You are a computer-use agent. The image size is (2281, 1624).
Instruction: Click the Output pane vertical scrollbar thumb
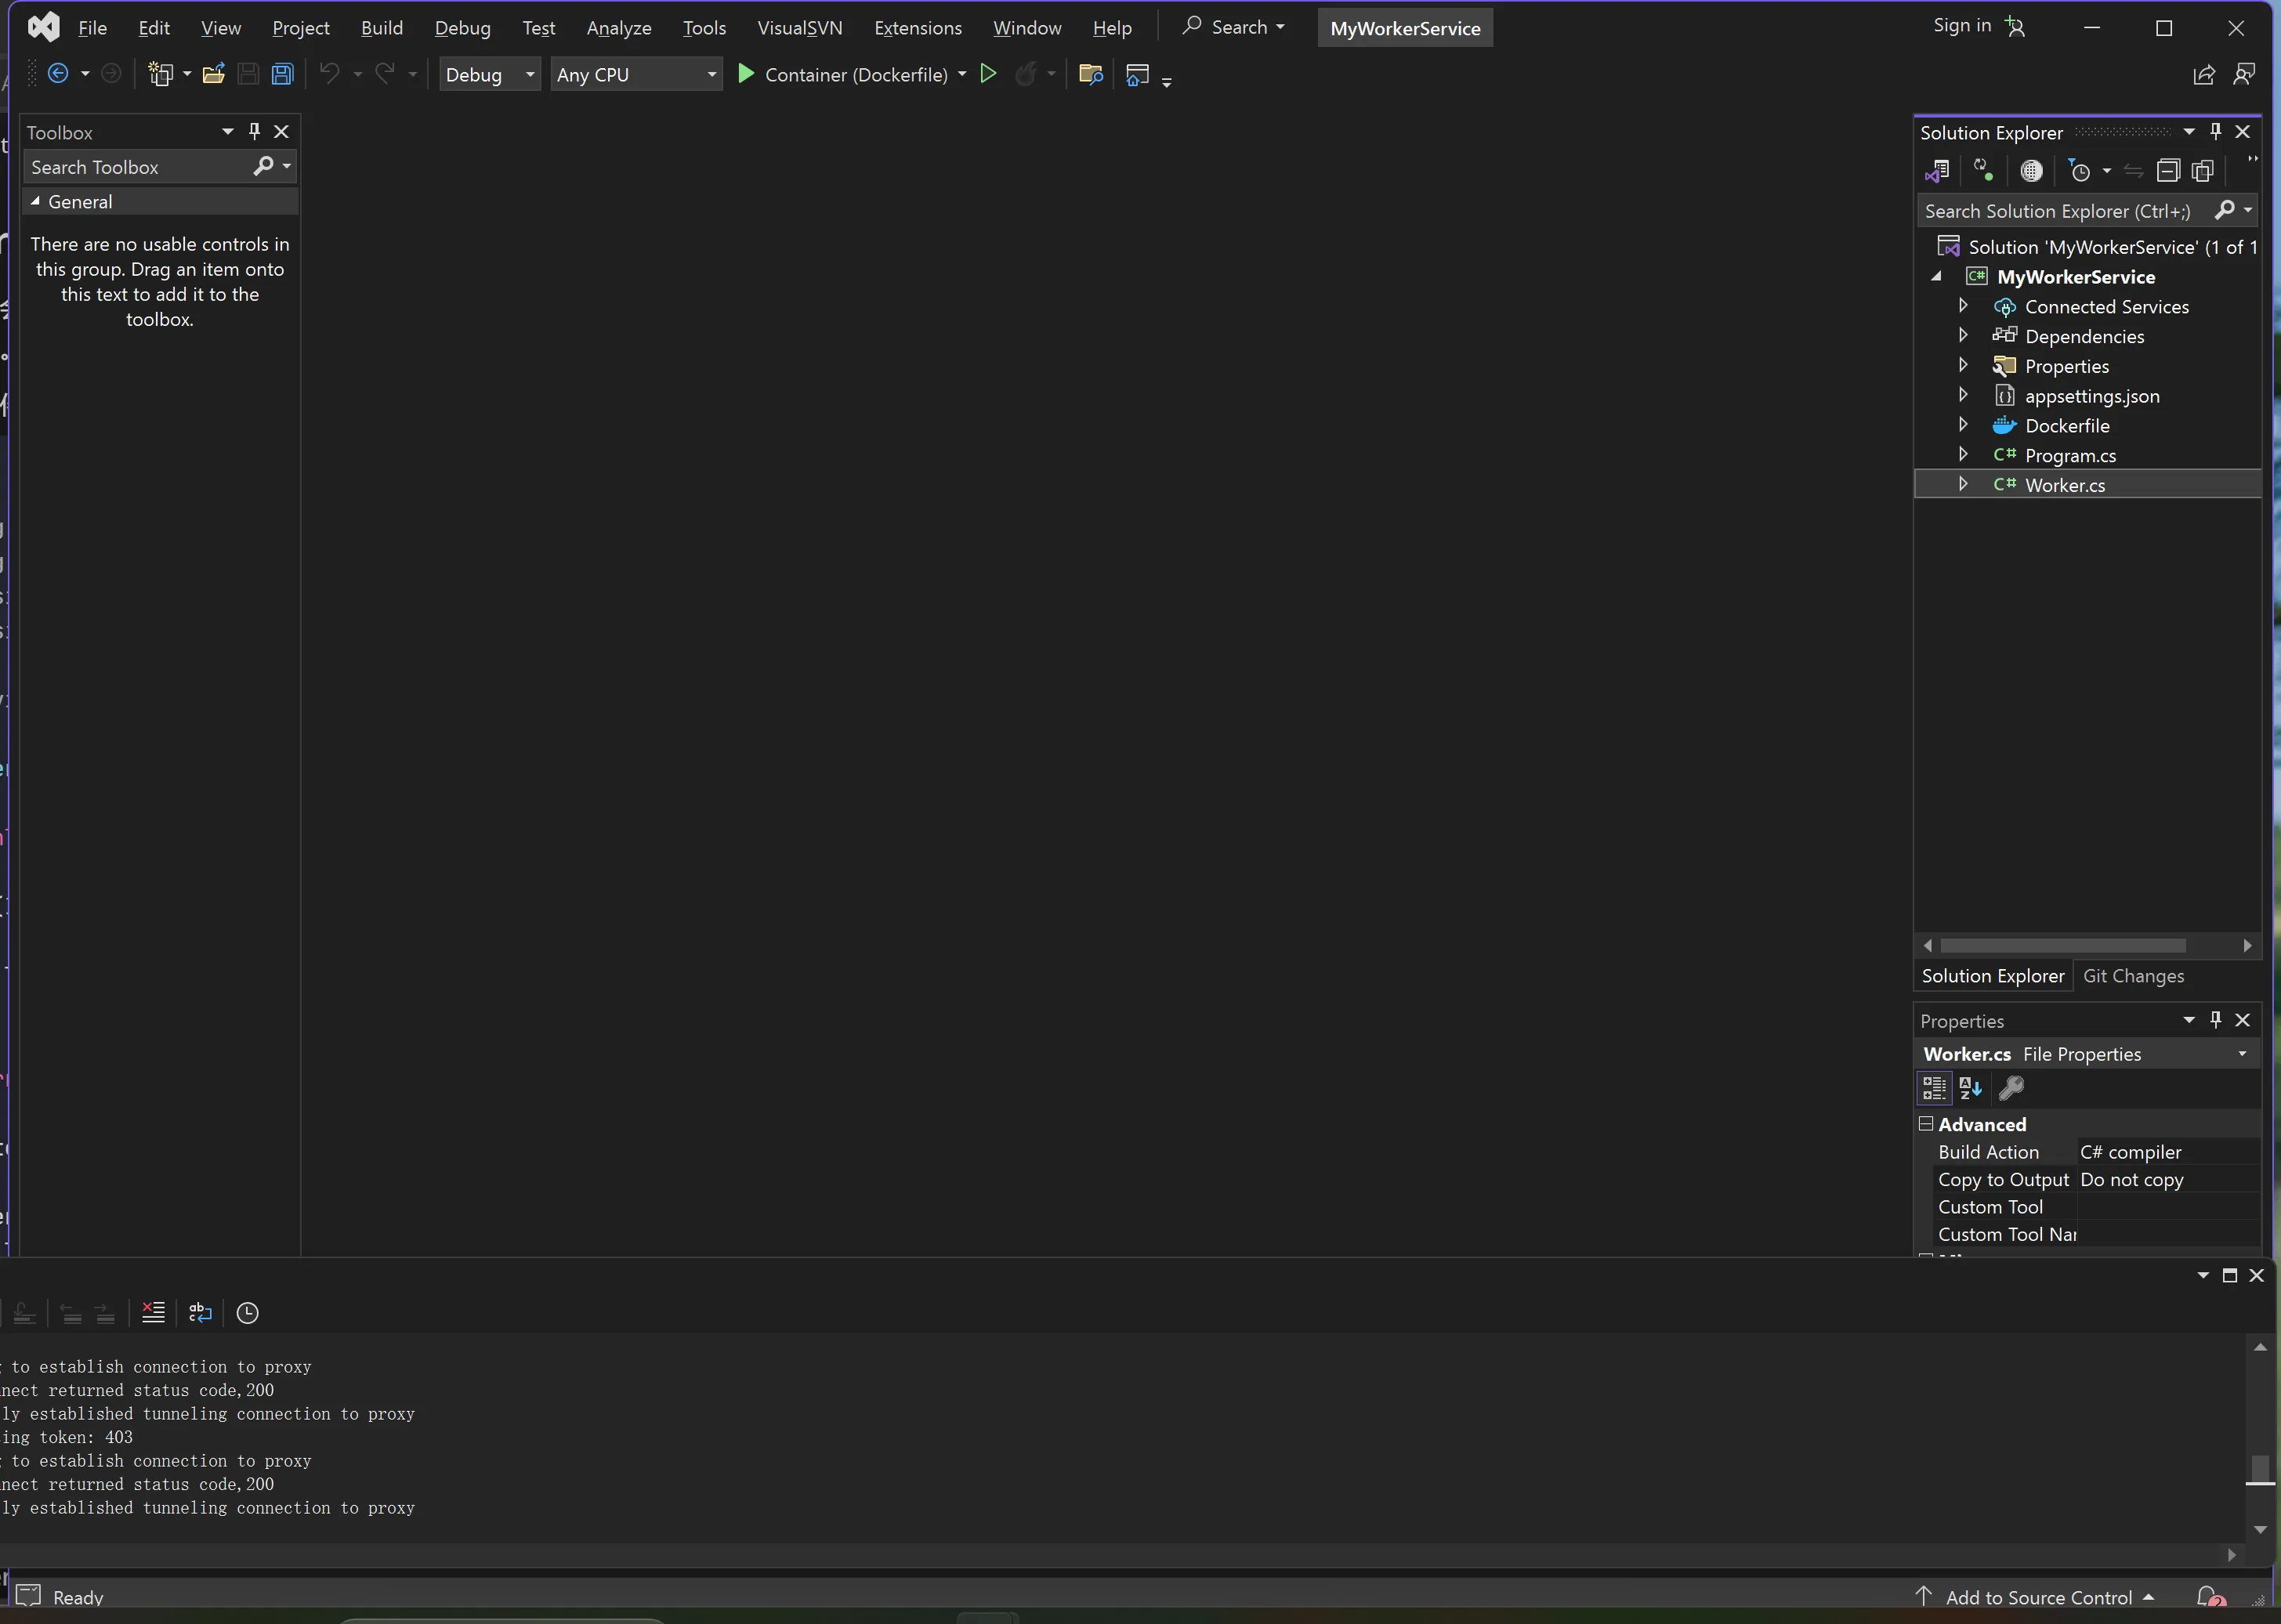tap(2259, 1469)
